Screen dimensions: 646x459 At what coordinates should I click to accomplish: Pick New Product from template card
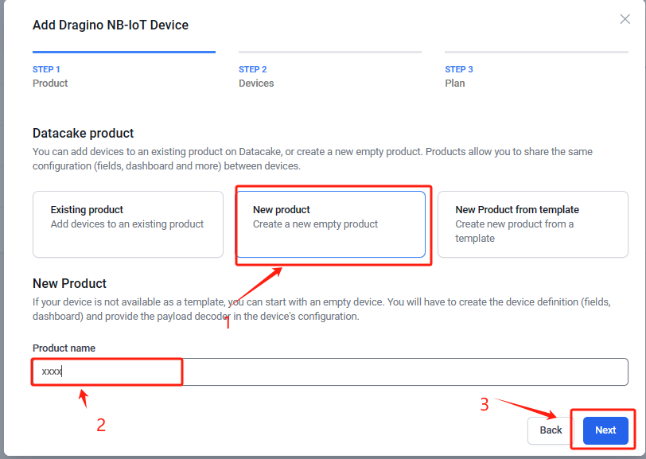tap(533, 224)
